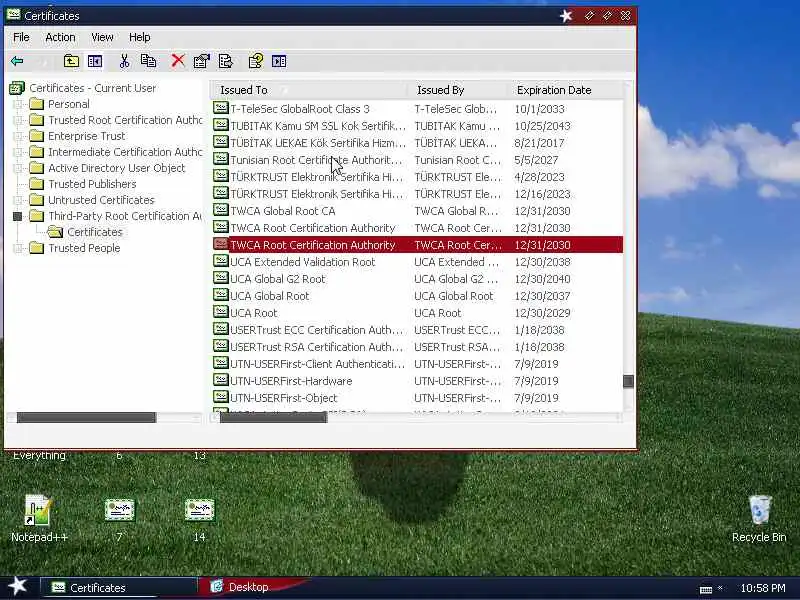Select the Untrusted Certificates tree item

[101, 200]
